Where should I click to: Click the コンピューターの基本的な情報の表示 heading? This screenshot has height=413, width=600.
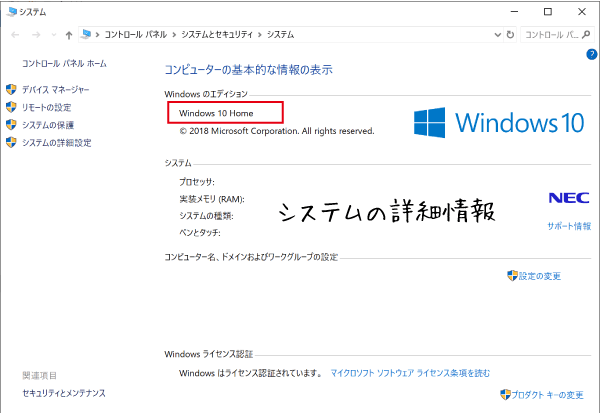coord(249,70)
